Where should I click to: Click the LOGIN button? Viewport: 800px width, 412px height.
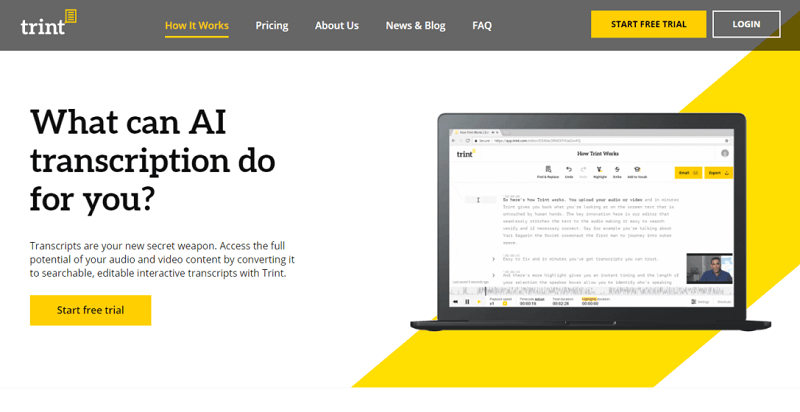(x=746, y=24)
